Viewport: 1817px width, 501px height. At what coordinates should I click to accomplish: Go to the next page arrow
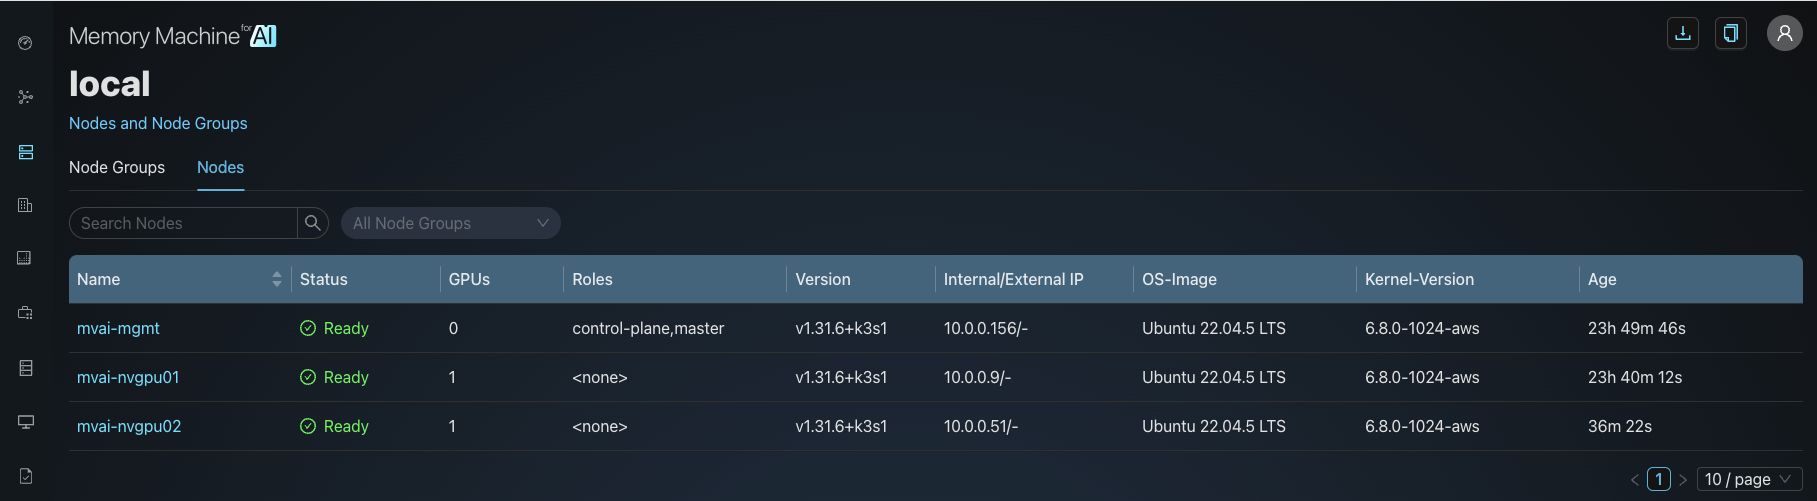(x=1683, y=480)
